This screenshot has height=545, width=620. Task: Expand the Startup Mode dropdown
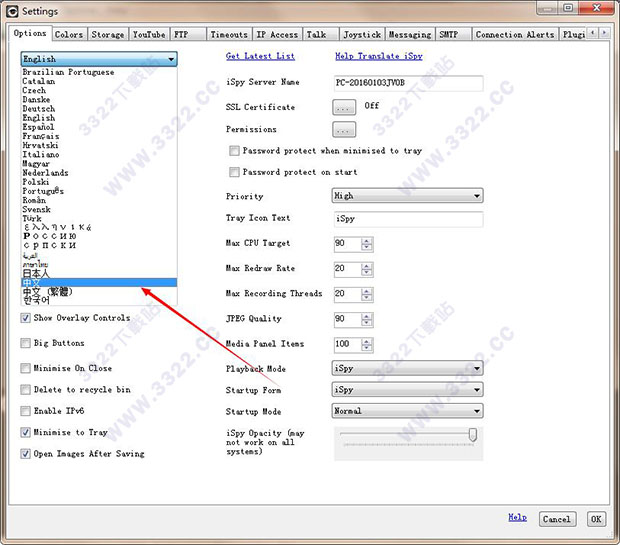[407, 411]
